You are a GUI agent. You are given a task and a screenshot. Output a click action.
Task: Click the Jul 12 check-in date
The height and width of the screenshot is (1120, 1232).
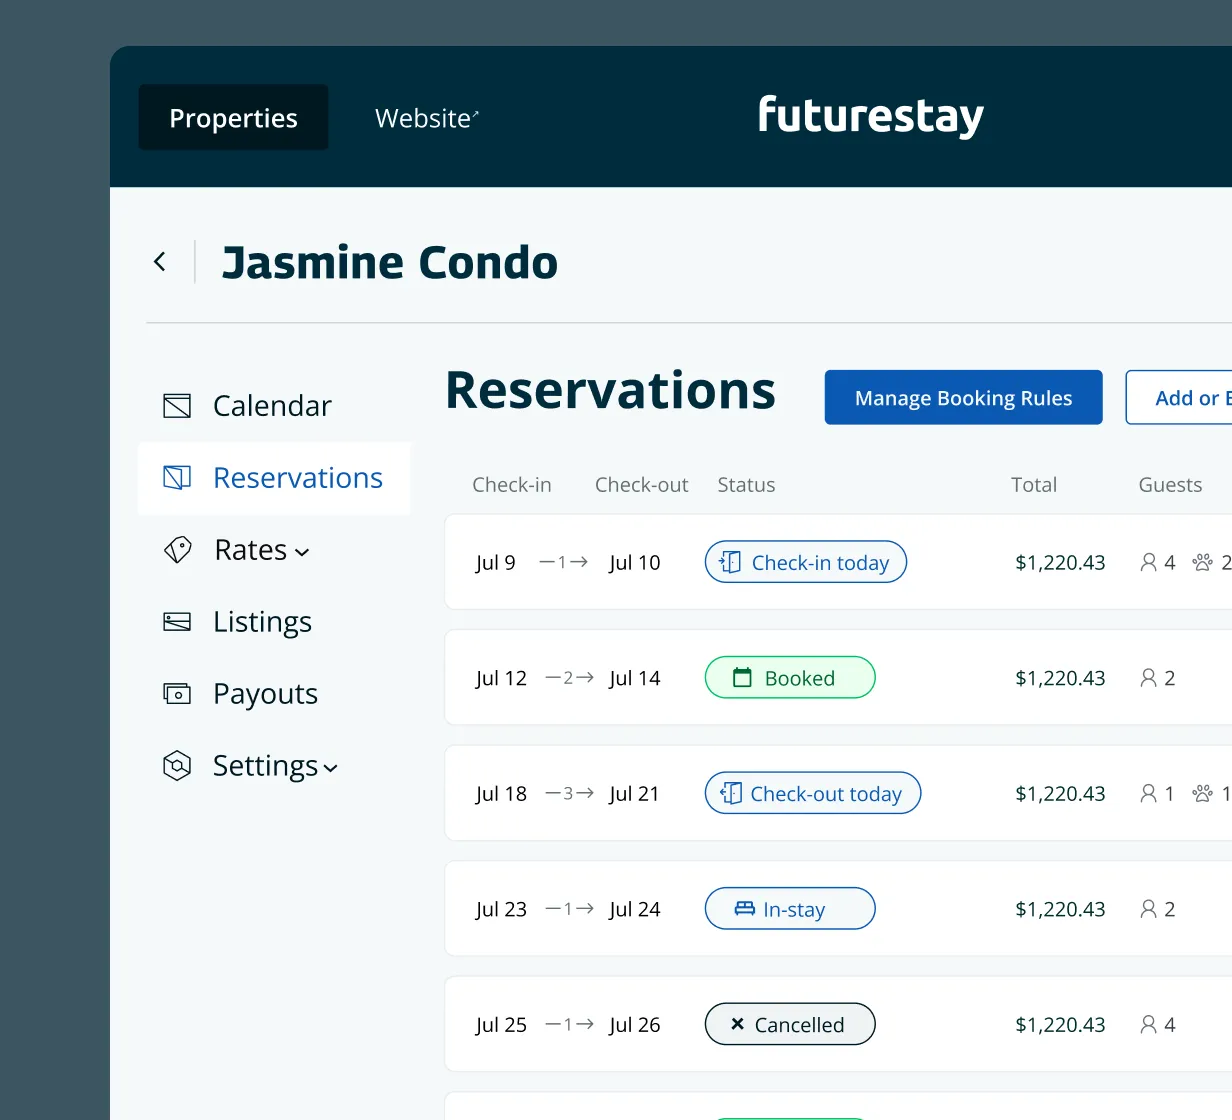click(x=501, y=678)
